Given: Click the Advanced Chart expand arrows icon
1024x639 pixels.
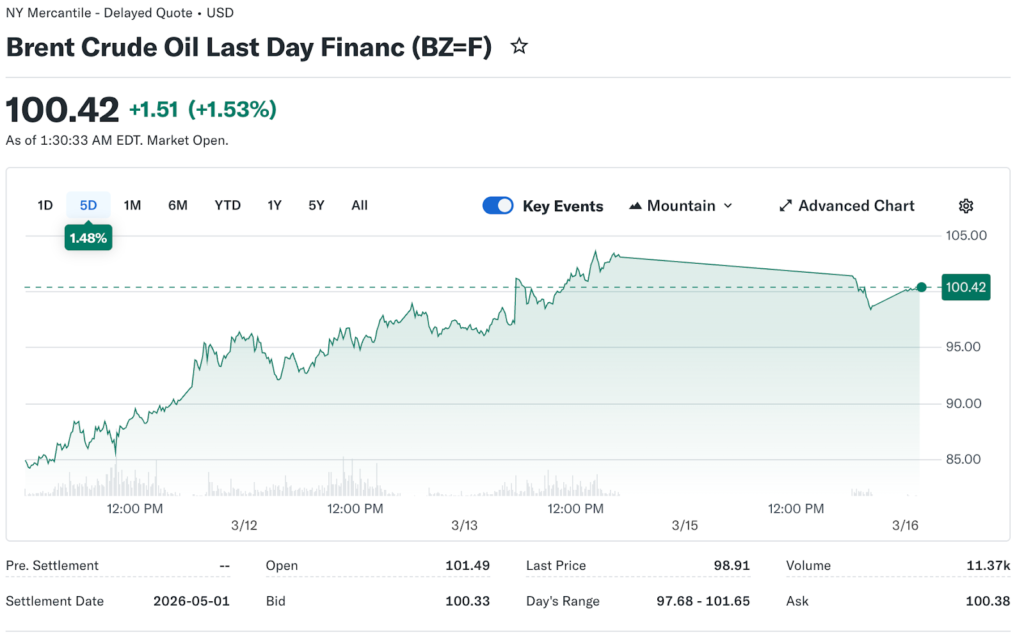Looking at the screenshot, I should (785, 206).
